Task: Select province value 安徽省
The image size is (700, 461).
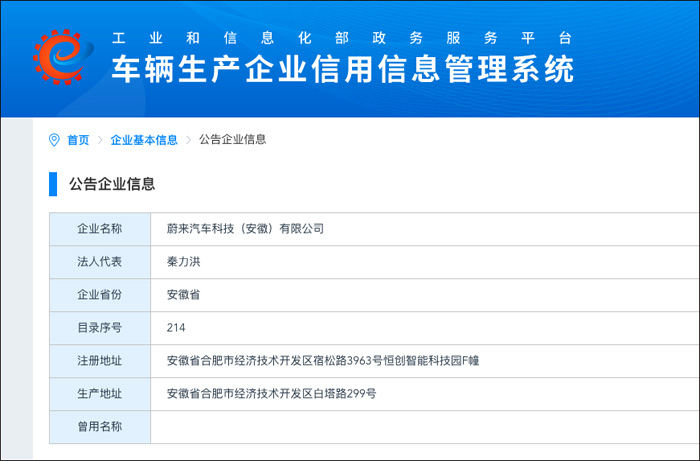Action: (x=183, y=295)
